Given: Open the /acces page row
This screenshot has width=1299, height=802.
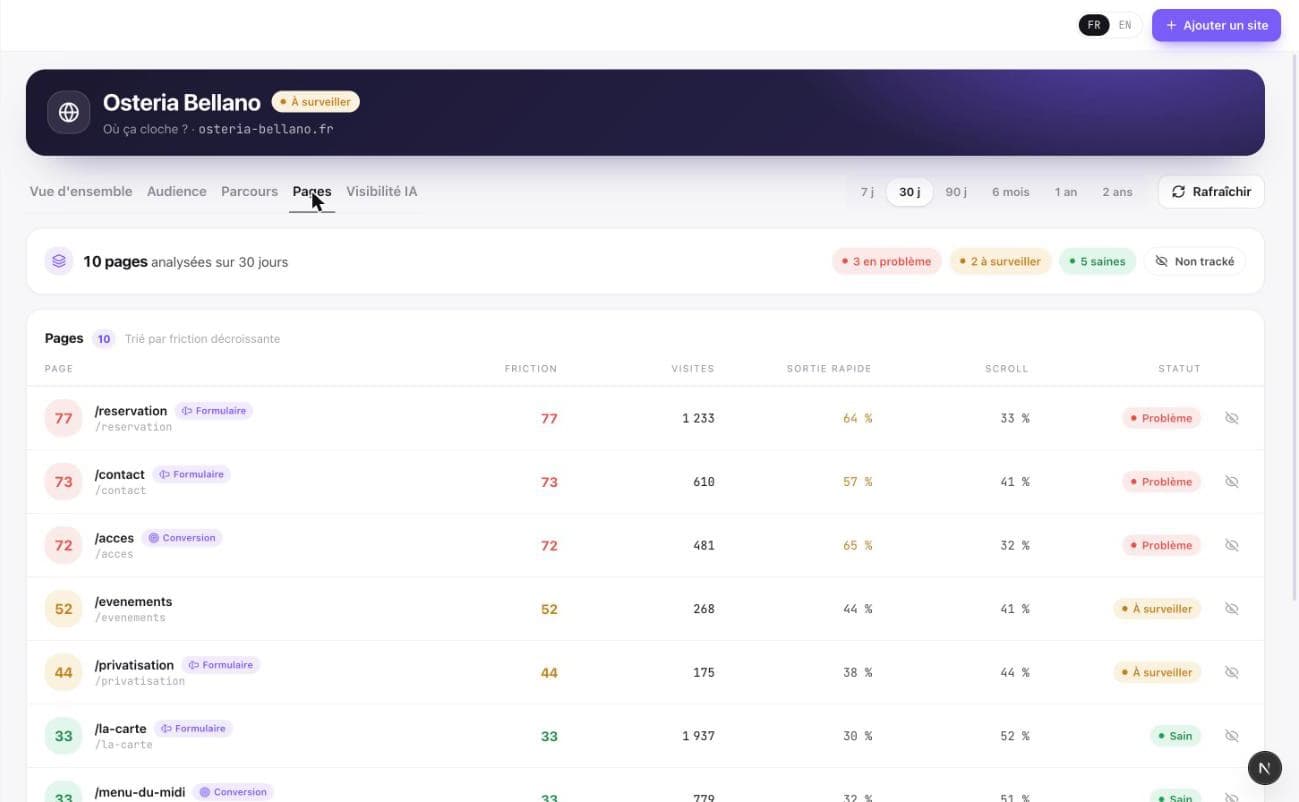Looking at the screenshot, I should (645, 545).
